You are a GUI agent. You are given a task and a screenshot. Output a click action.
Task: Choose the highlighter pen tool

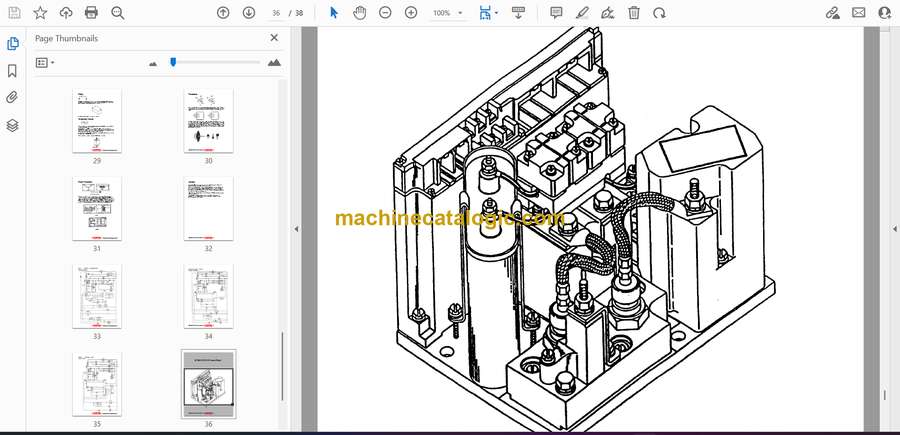point(582,13)
